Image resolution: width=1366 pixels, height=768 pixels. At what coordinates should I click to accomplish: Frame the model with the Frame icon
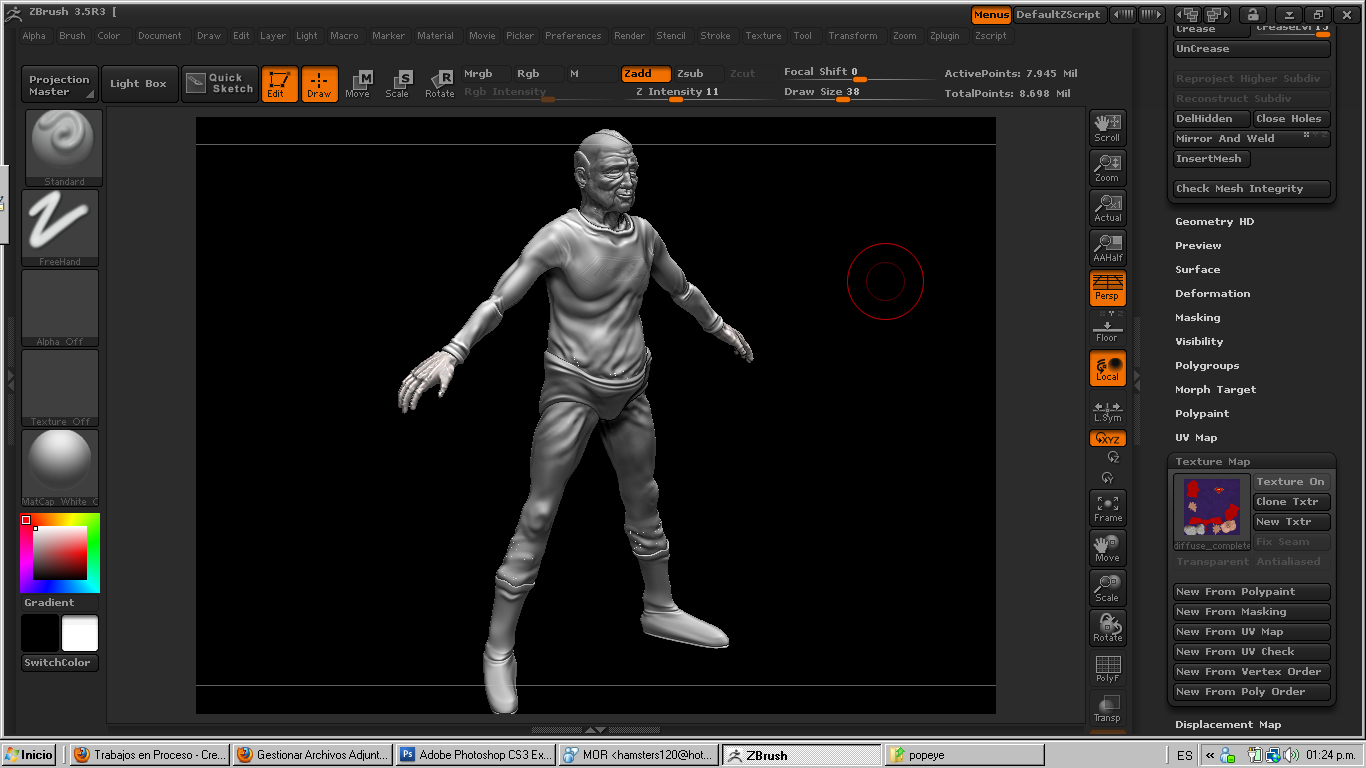click(x=1107, y=507)
